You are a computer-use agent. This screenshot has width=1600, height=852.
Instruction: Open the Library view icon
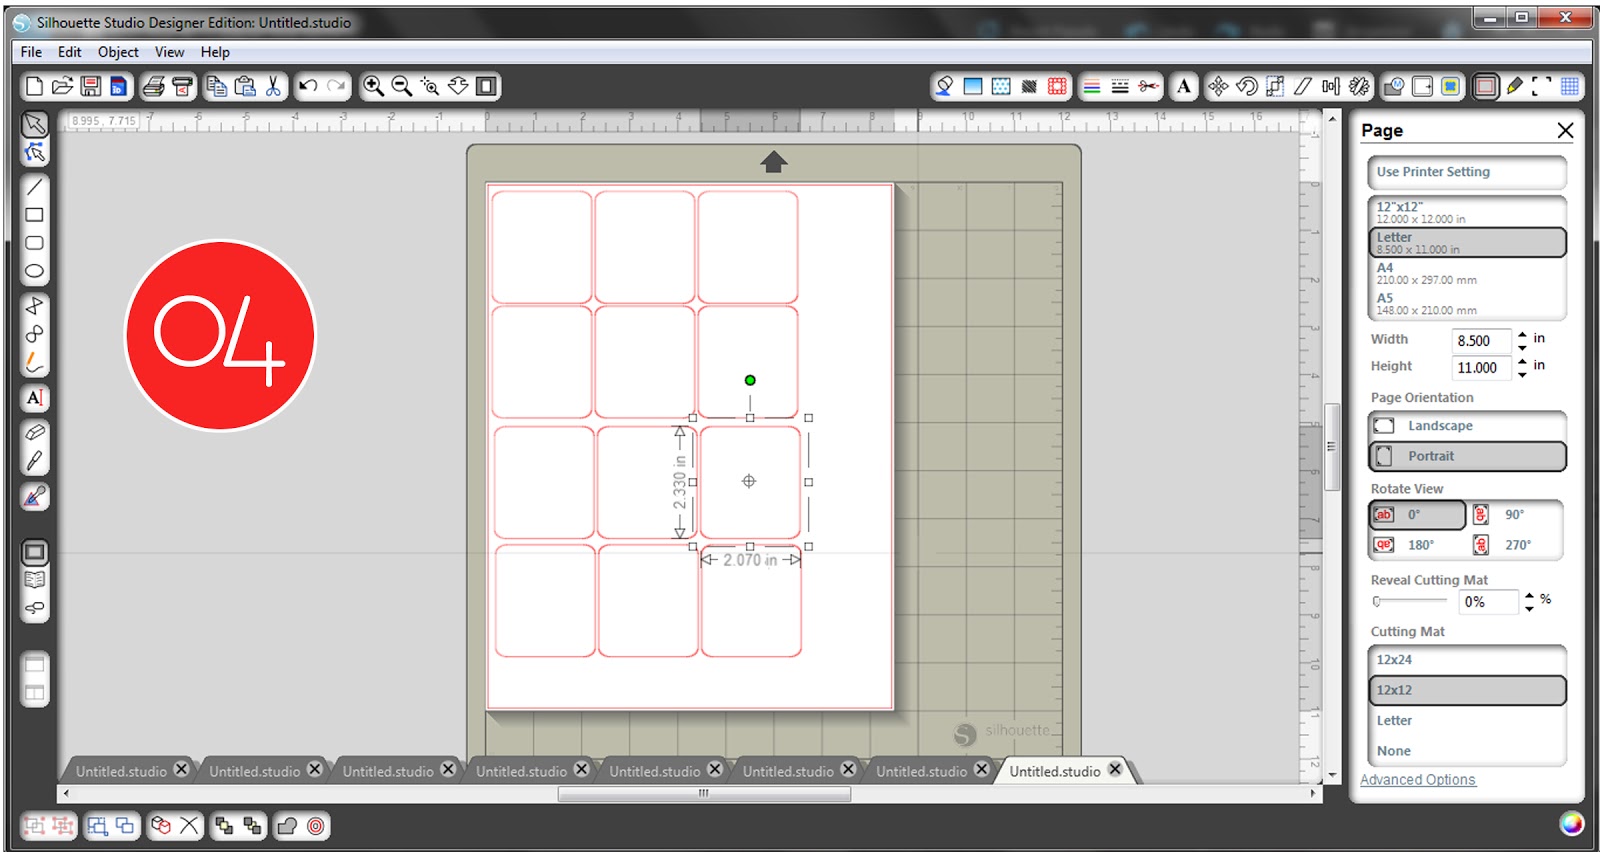point(35,581)
